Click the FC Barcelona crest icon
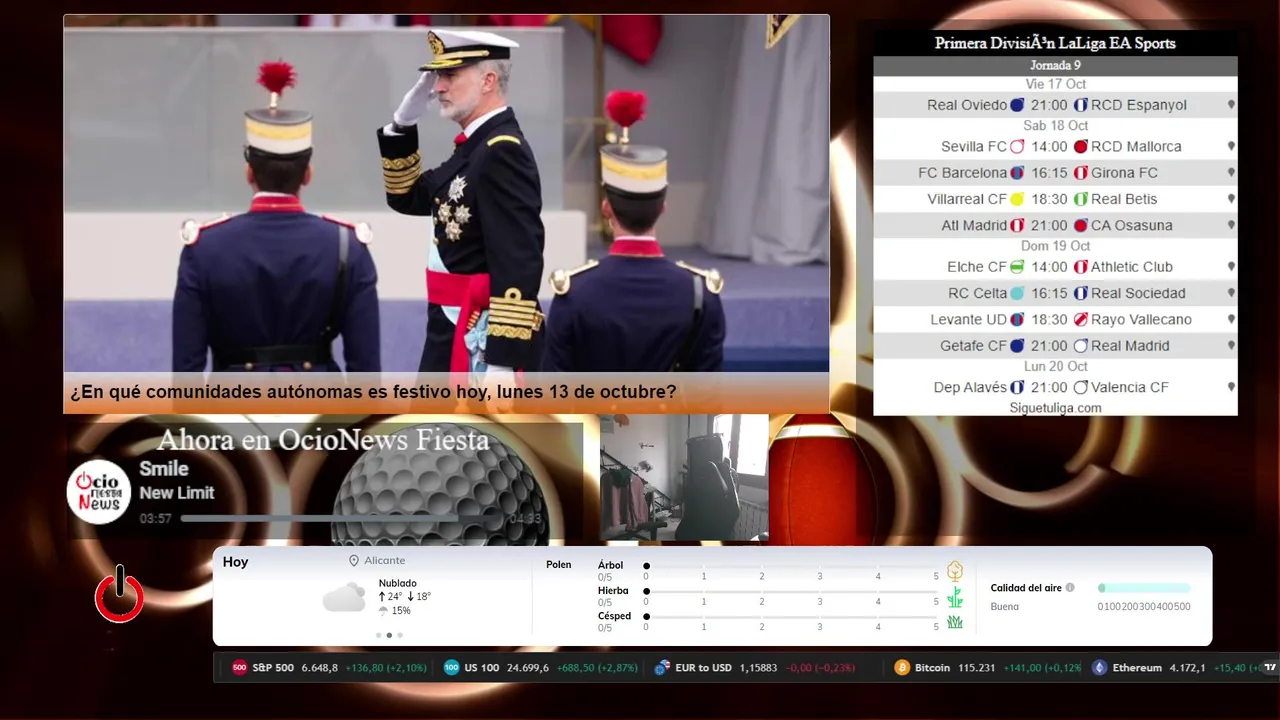The image size is (1280, 720). tap(1017, 173)
